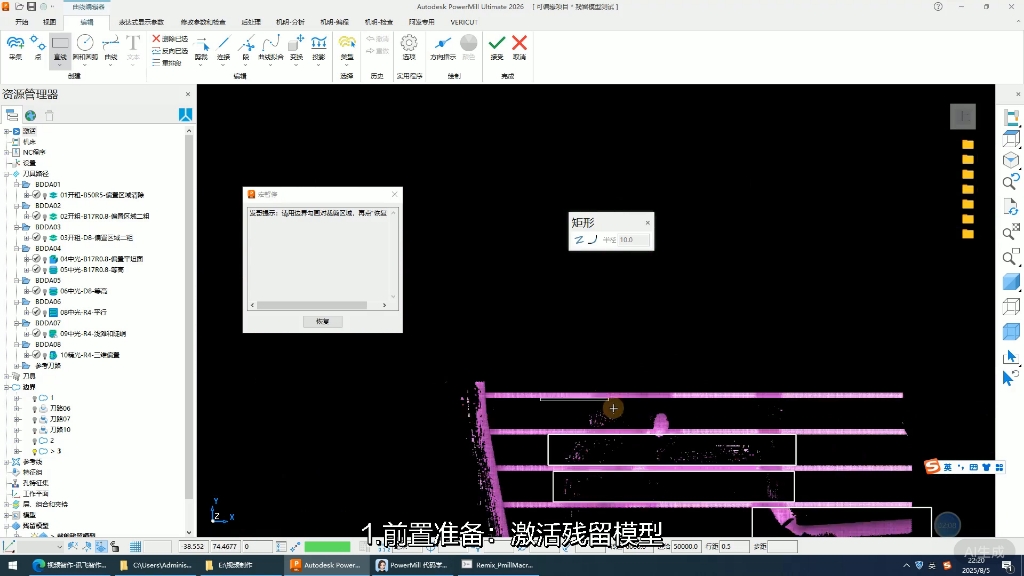This screenshot has height=576, width=1024.
Task: Open the VERICUT ribbon tab
Action: pyautogui.click(x=464, y=22)
